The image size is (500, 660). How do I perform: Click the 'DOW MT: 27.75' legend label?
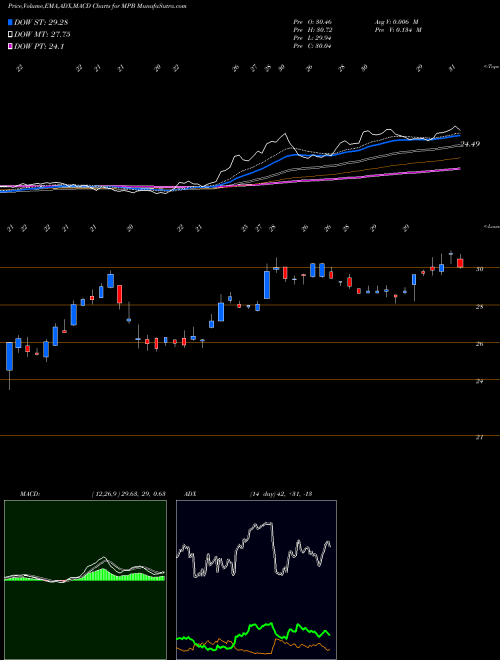pos(42,35)
